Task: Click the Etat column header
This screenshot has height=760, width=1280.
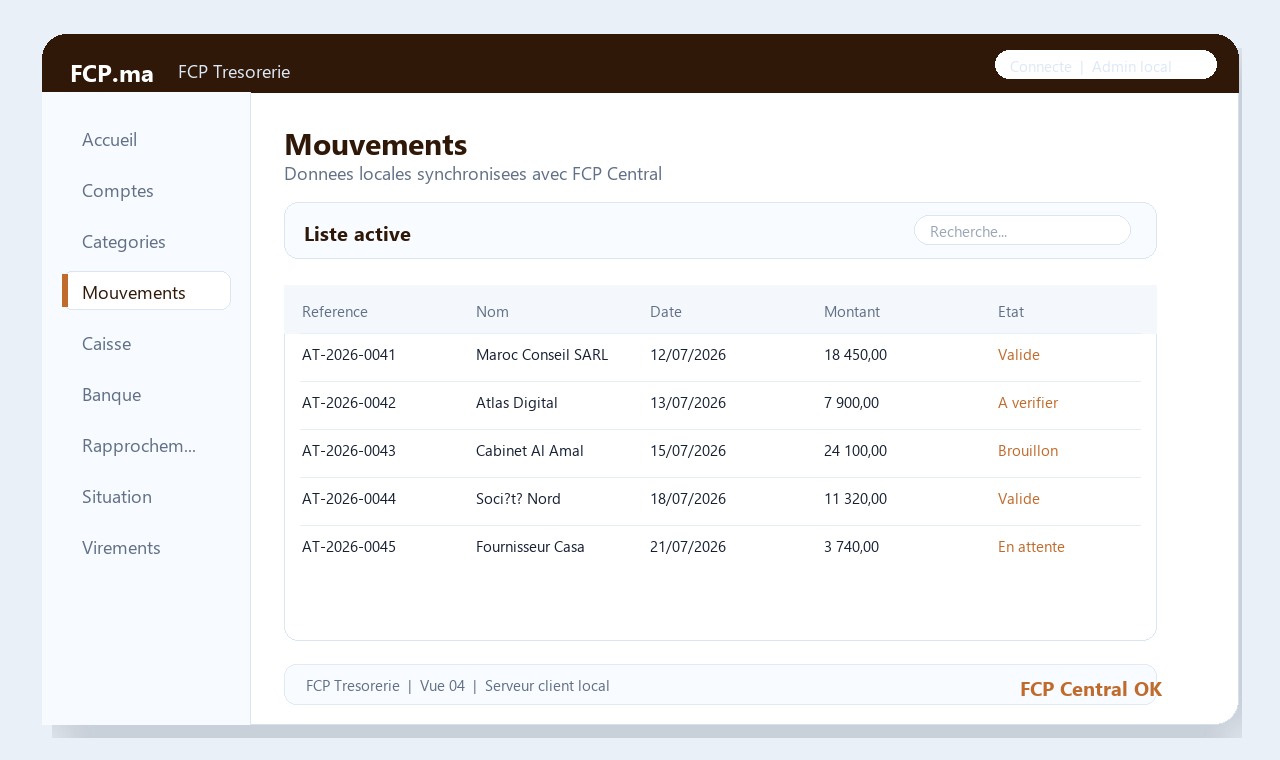Action: tap(1011, 312)
